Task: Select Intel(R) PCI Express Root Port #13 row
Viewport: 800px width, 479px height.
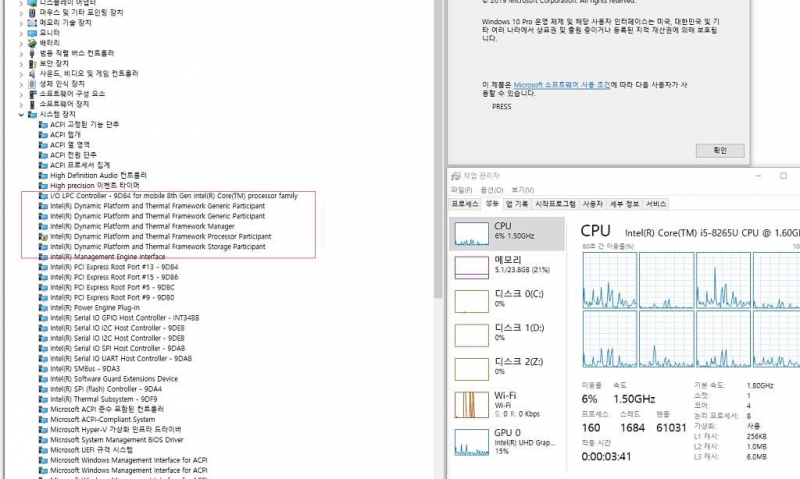Action: [114, 267]
